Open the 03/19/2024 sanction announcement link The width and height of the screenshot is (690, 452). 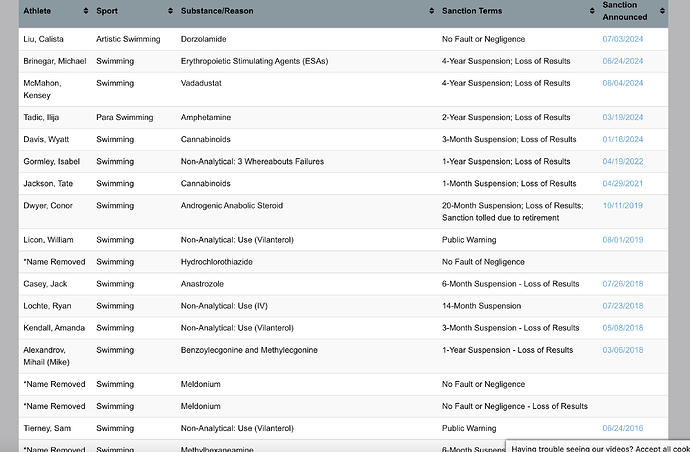click(623, 118)
